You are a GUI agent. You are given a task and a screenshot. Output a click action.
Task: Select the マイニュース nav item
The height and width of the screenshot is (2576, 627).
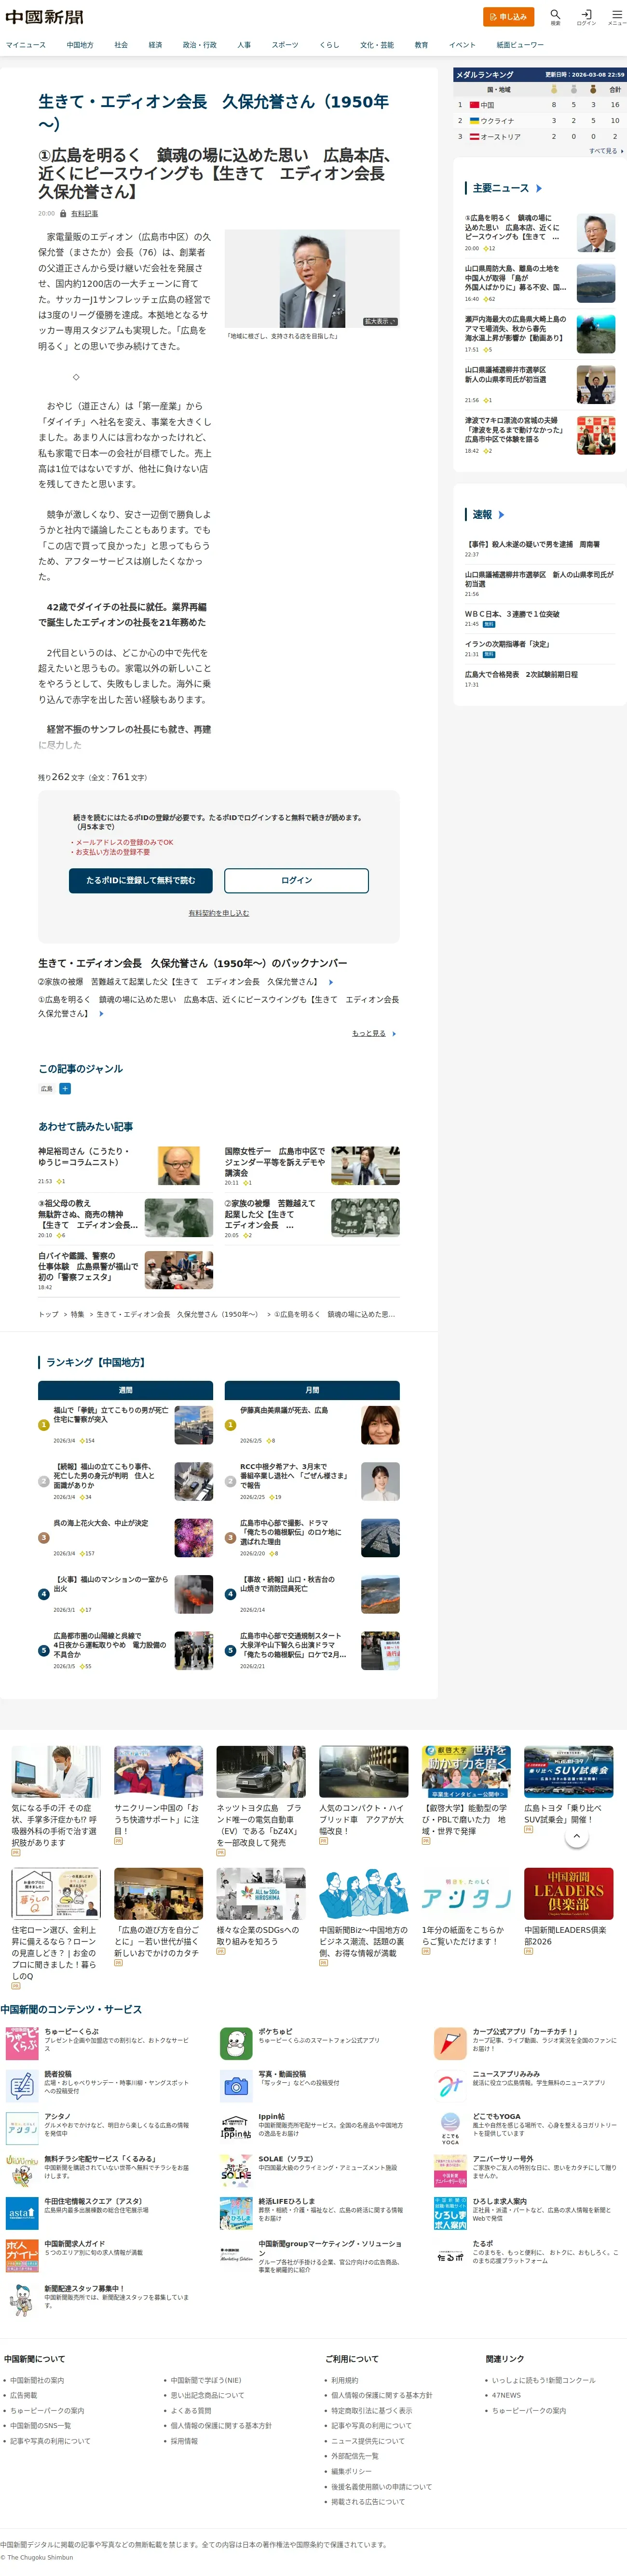point(26,45)
